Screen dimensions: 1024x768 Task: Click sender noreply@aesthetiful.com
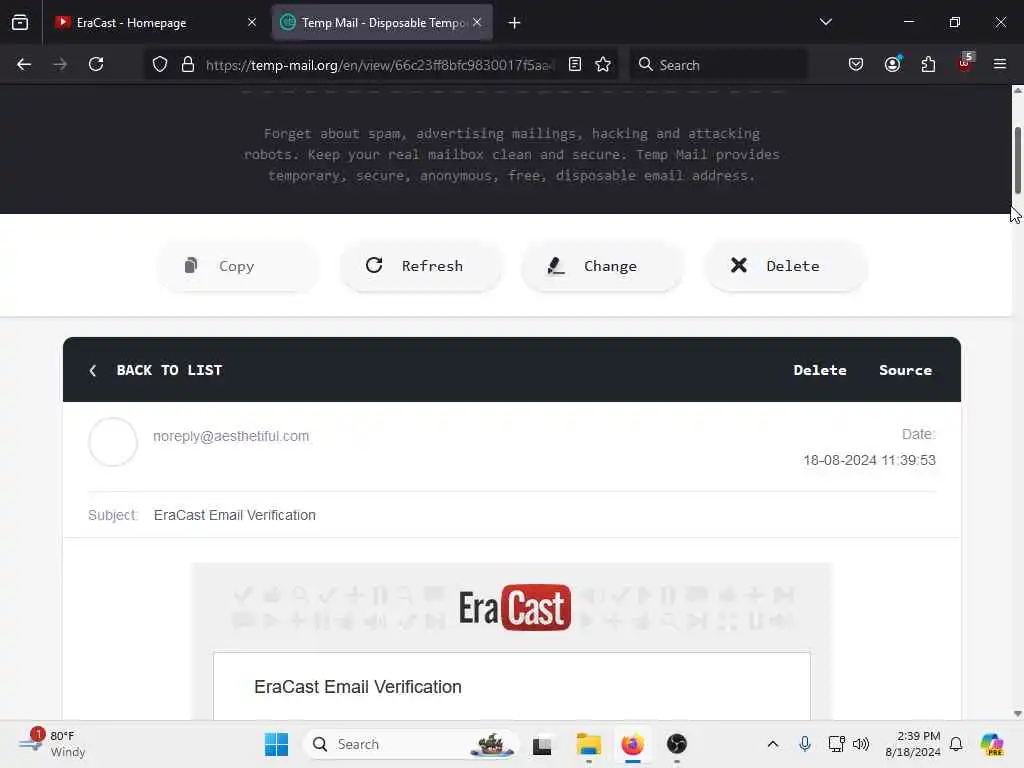click(231, 436)
